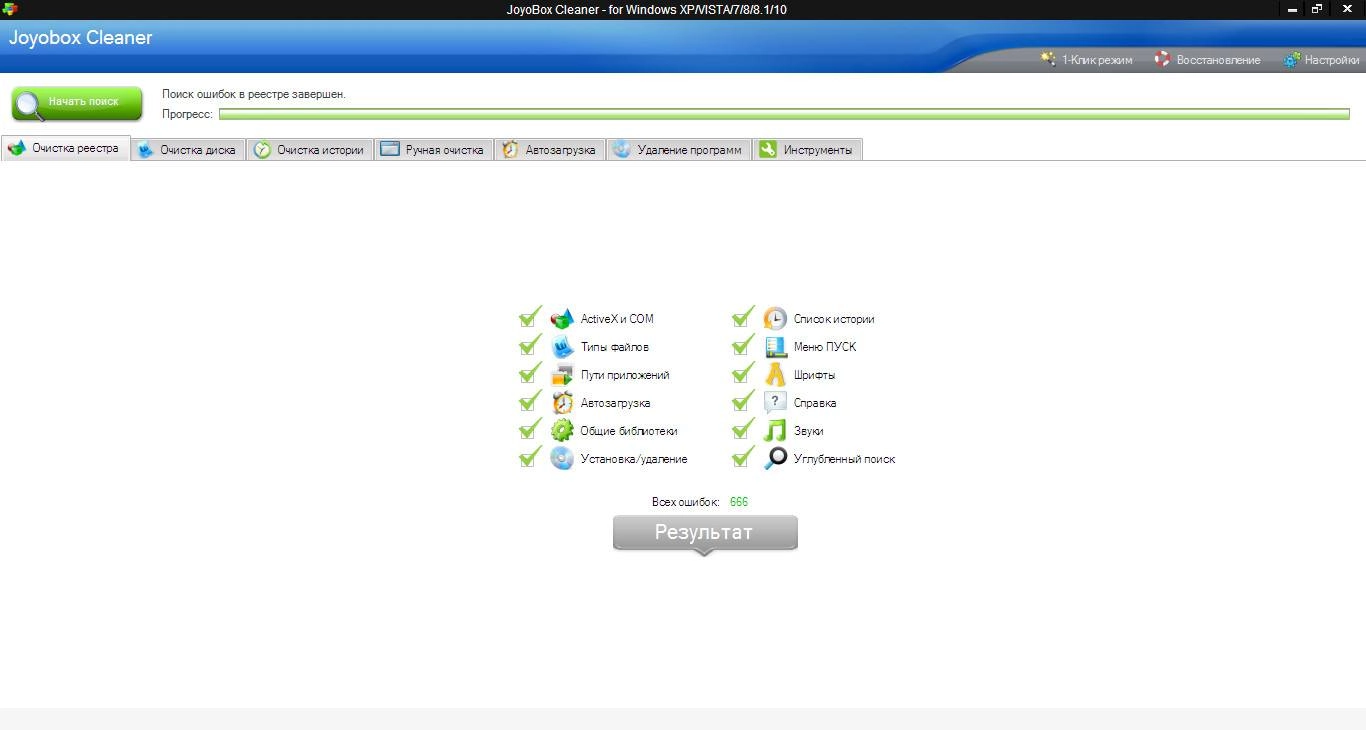Viewport: 1366px width, 730px height.
Task: Click the Пути приложений icon
Action: point(562,375)
